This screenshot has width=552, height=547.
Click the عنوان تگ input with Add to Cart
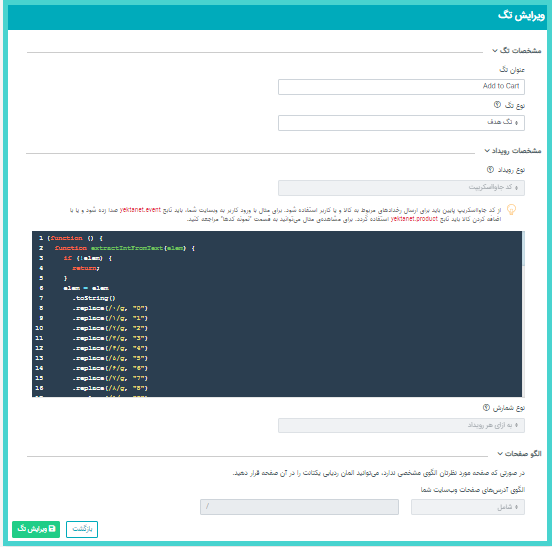[x=401, y=87]
